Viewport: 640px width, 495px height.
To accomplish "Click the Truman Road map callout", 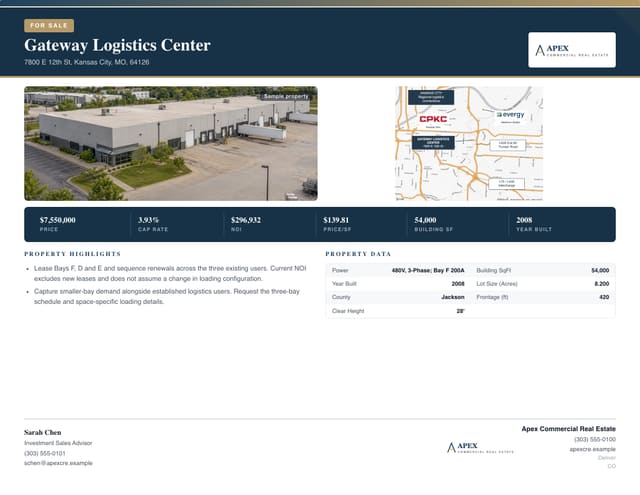I will click(x=507, y=145).
